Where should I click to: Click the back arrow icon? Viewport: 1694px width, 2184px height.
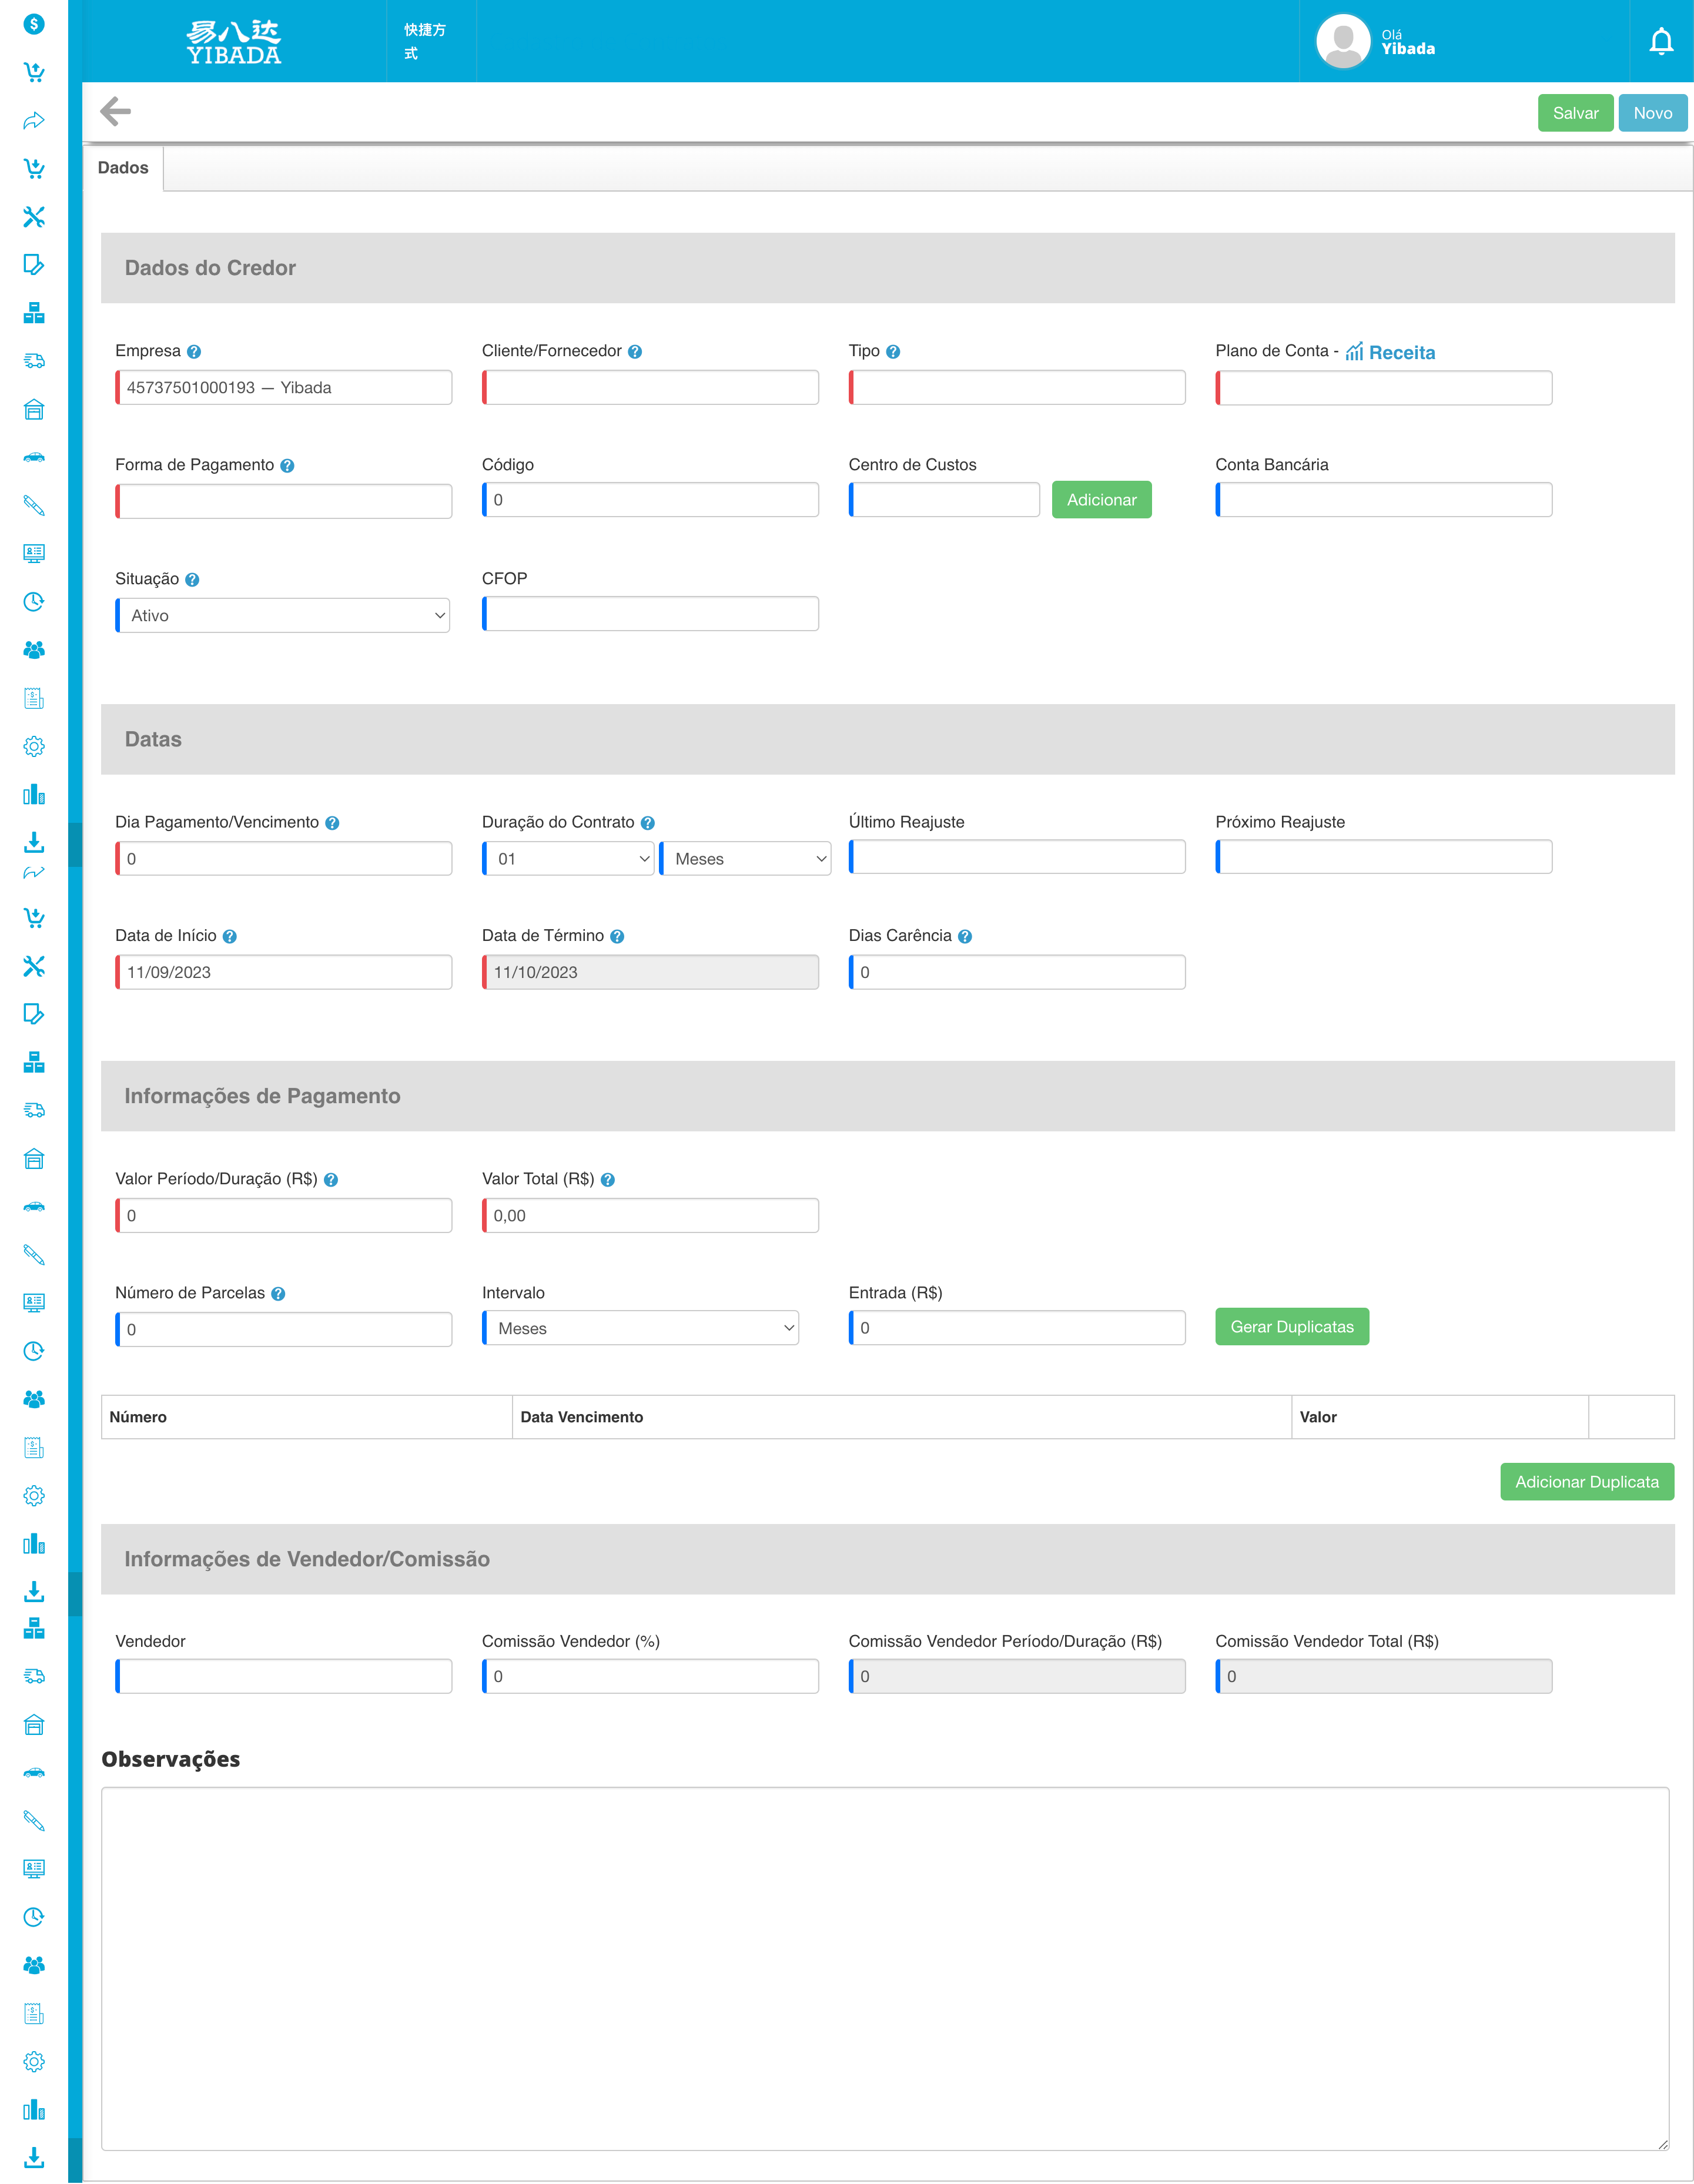116,111
